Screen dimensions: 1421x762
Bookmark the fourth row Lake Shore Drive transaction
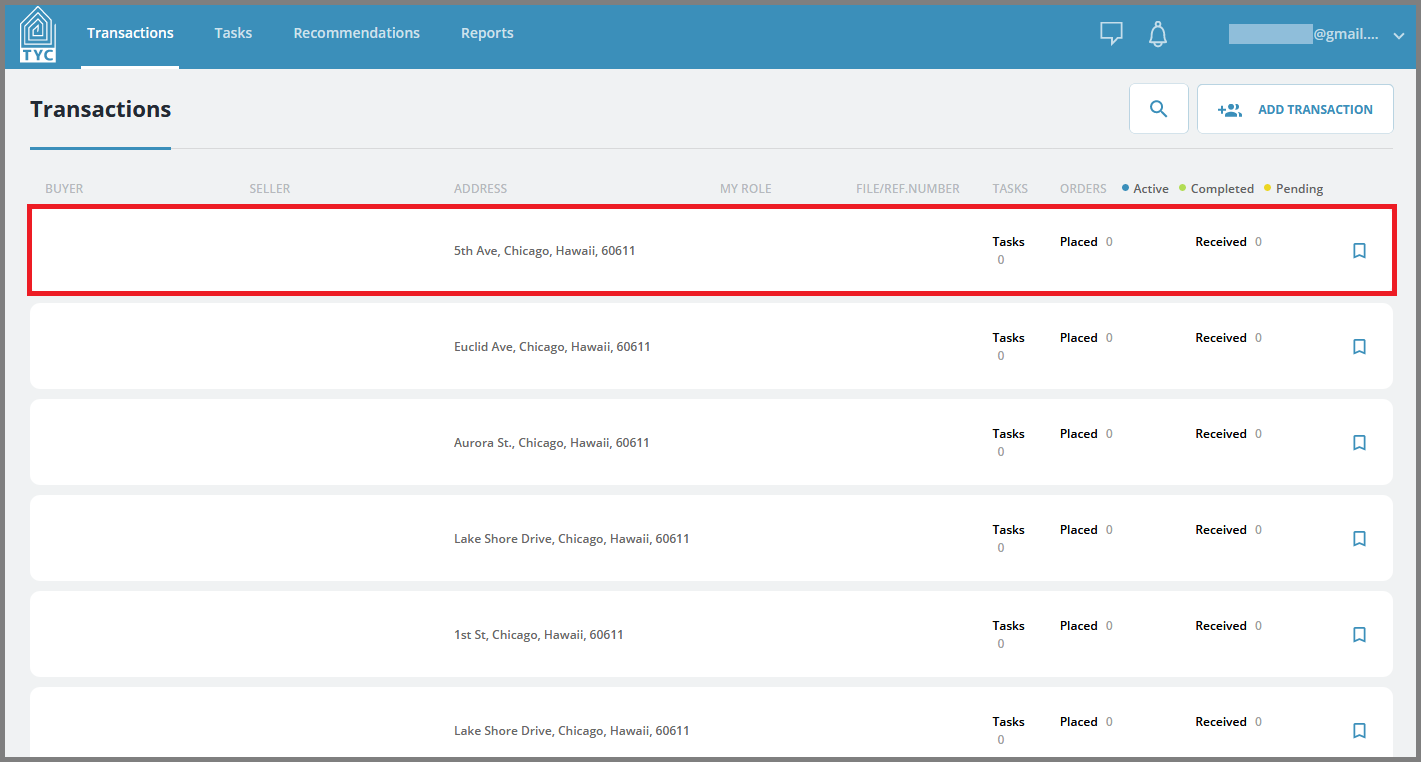1359,539
